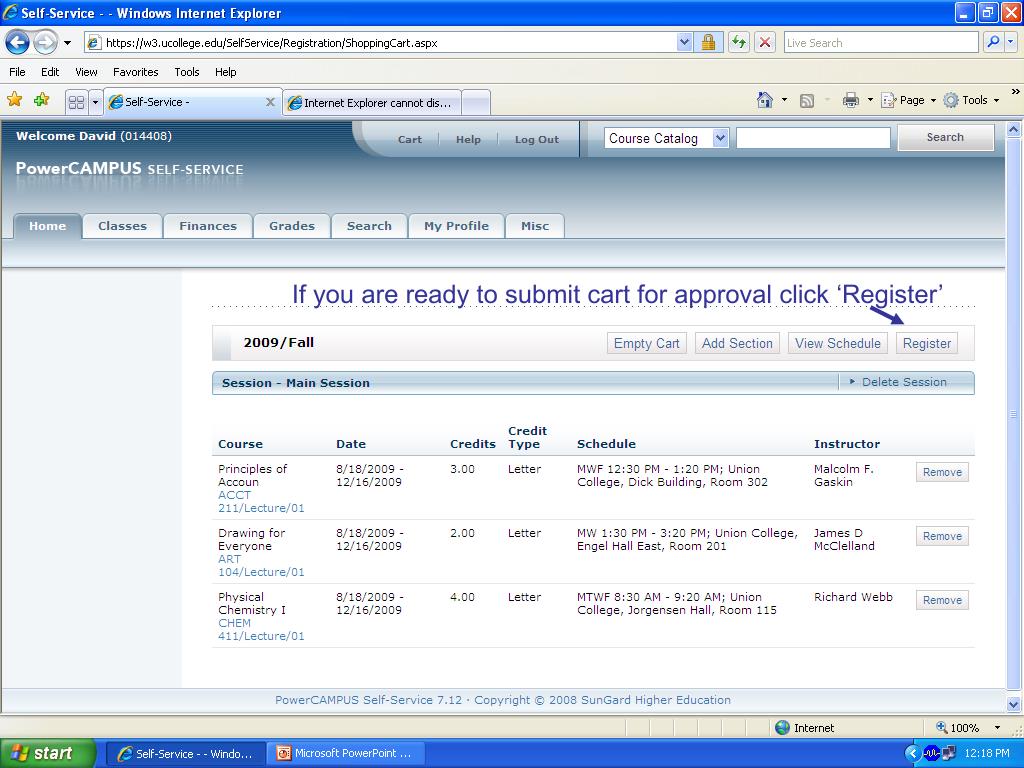Open the Quick Tabs grid icon
This screenshot has height=768, width=1024.
click(x=76, y=103)
